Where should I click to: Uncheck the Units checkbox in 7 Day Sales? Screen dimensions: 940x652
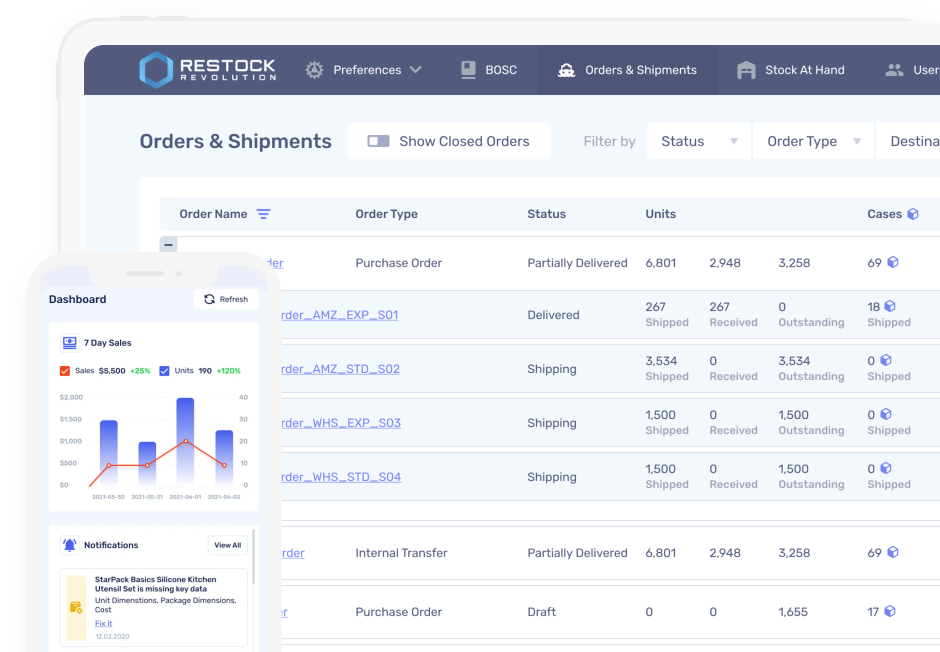164,371
